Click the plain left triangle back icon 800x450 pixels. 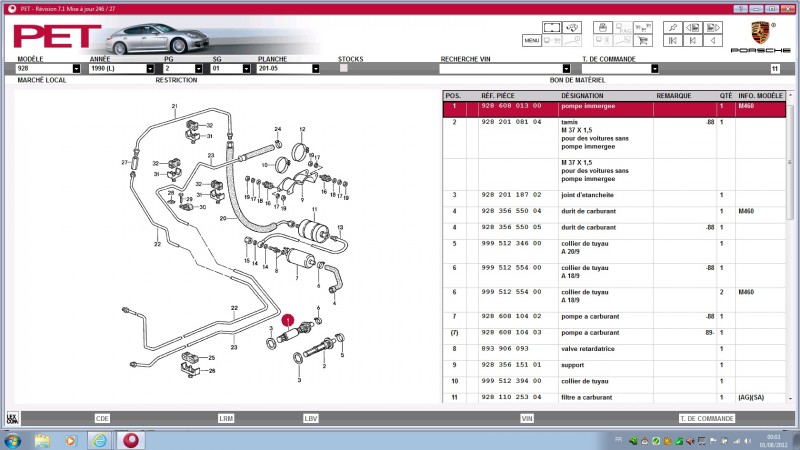(713, 40)
